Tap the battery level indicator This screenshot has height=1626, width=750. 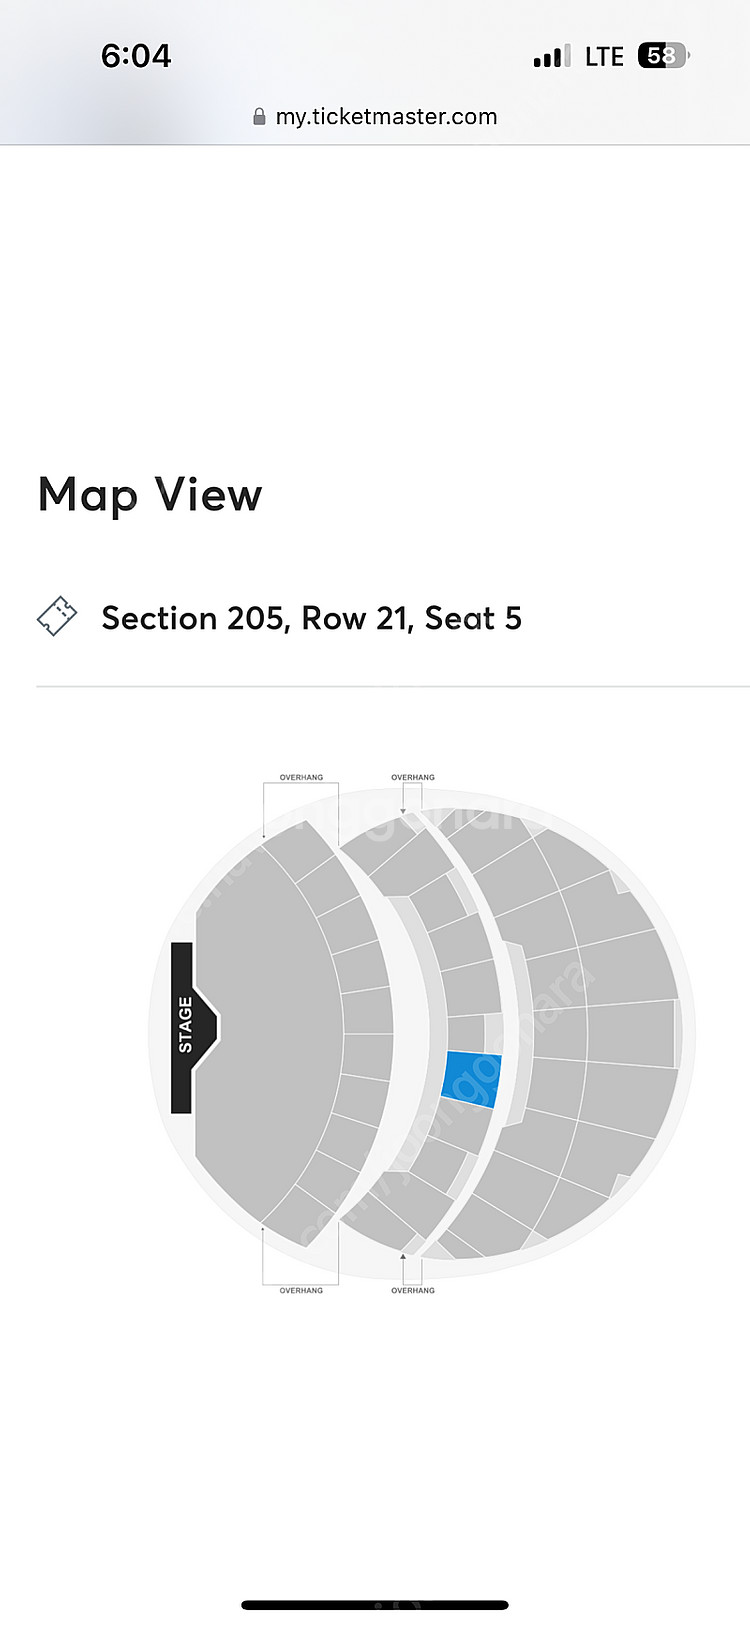tap(663, 56)
